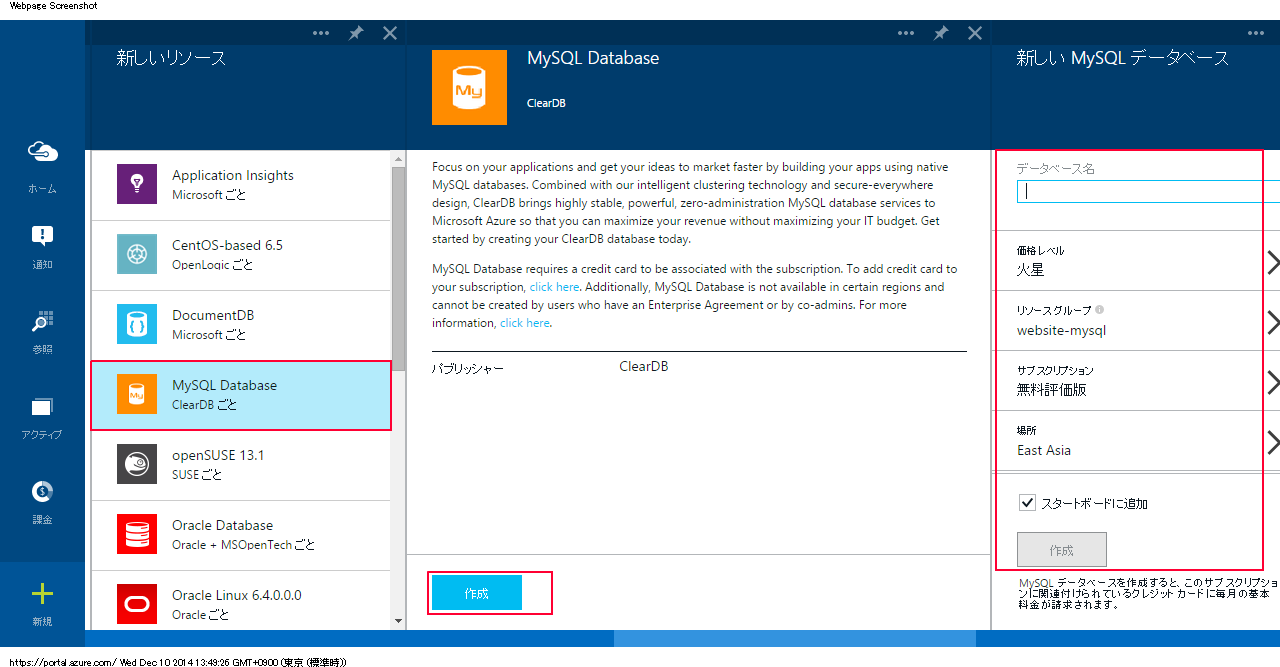The width and height of the screenshot is (1280, 667).
Task: Click the CentOS-based 6.5 icon
Action: (x=137, y=254)
